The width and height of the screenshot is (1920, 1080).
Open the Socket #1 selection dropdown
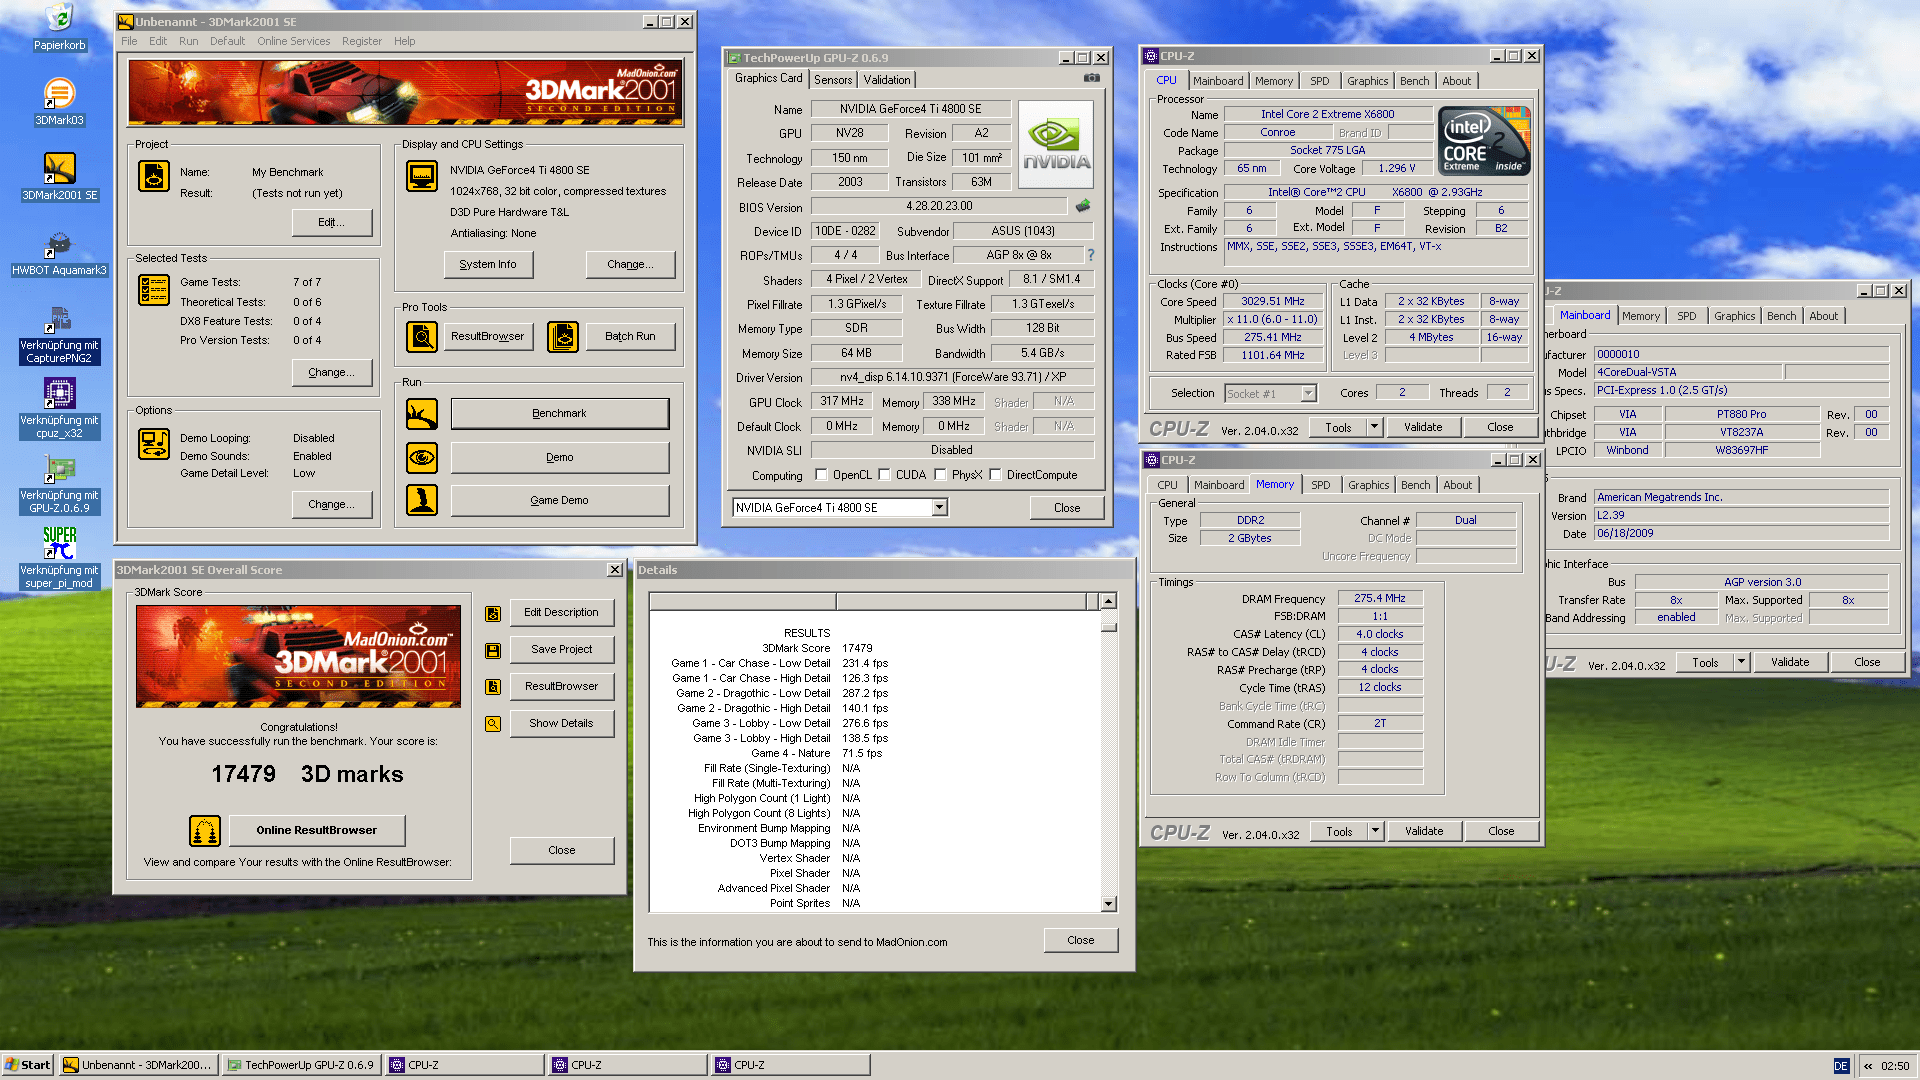pyautogui.click(x=1308, y=394)
